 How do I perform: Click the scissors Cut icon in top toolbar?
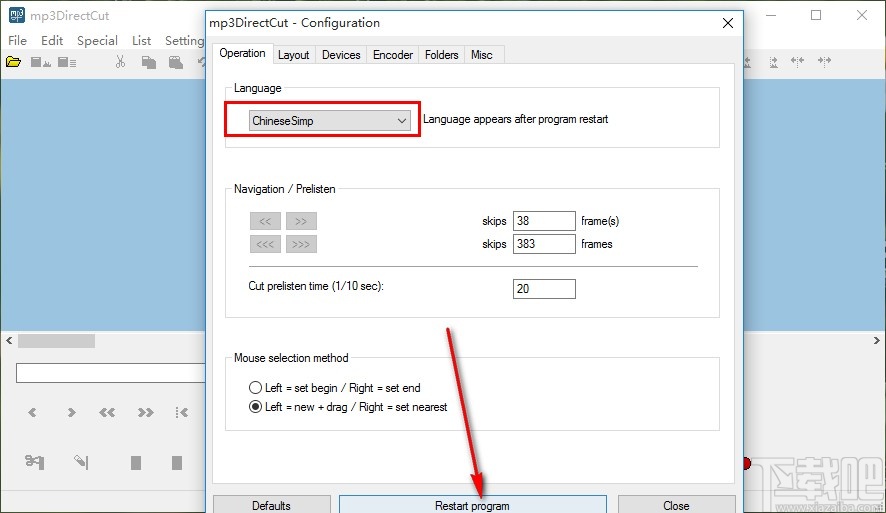tap(120, 62)
